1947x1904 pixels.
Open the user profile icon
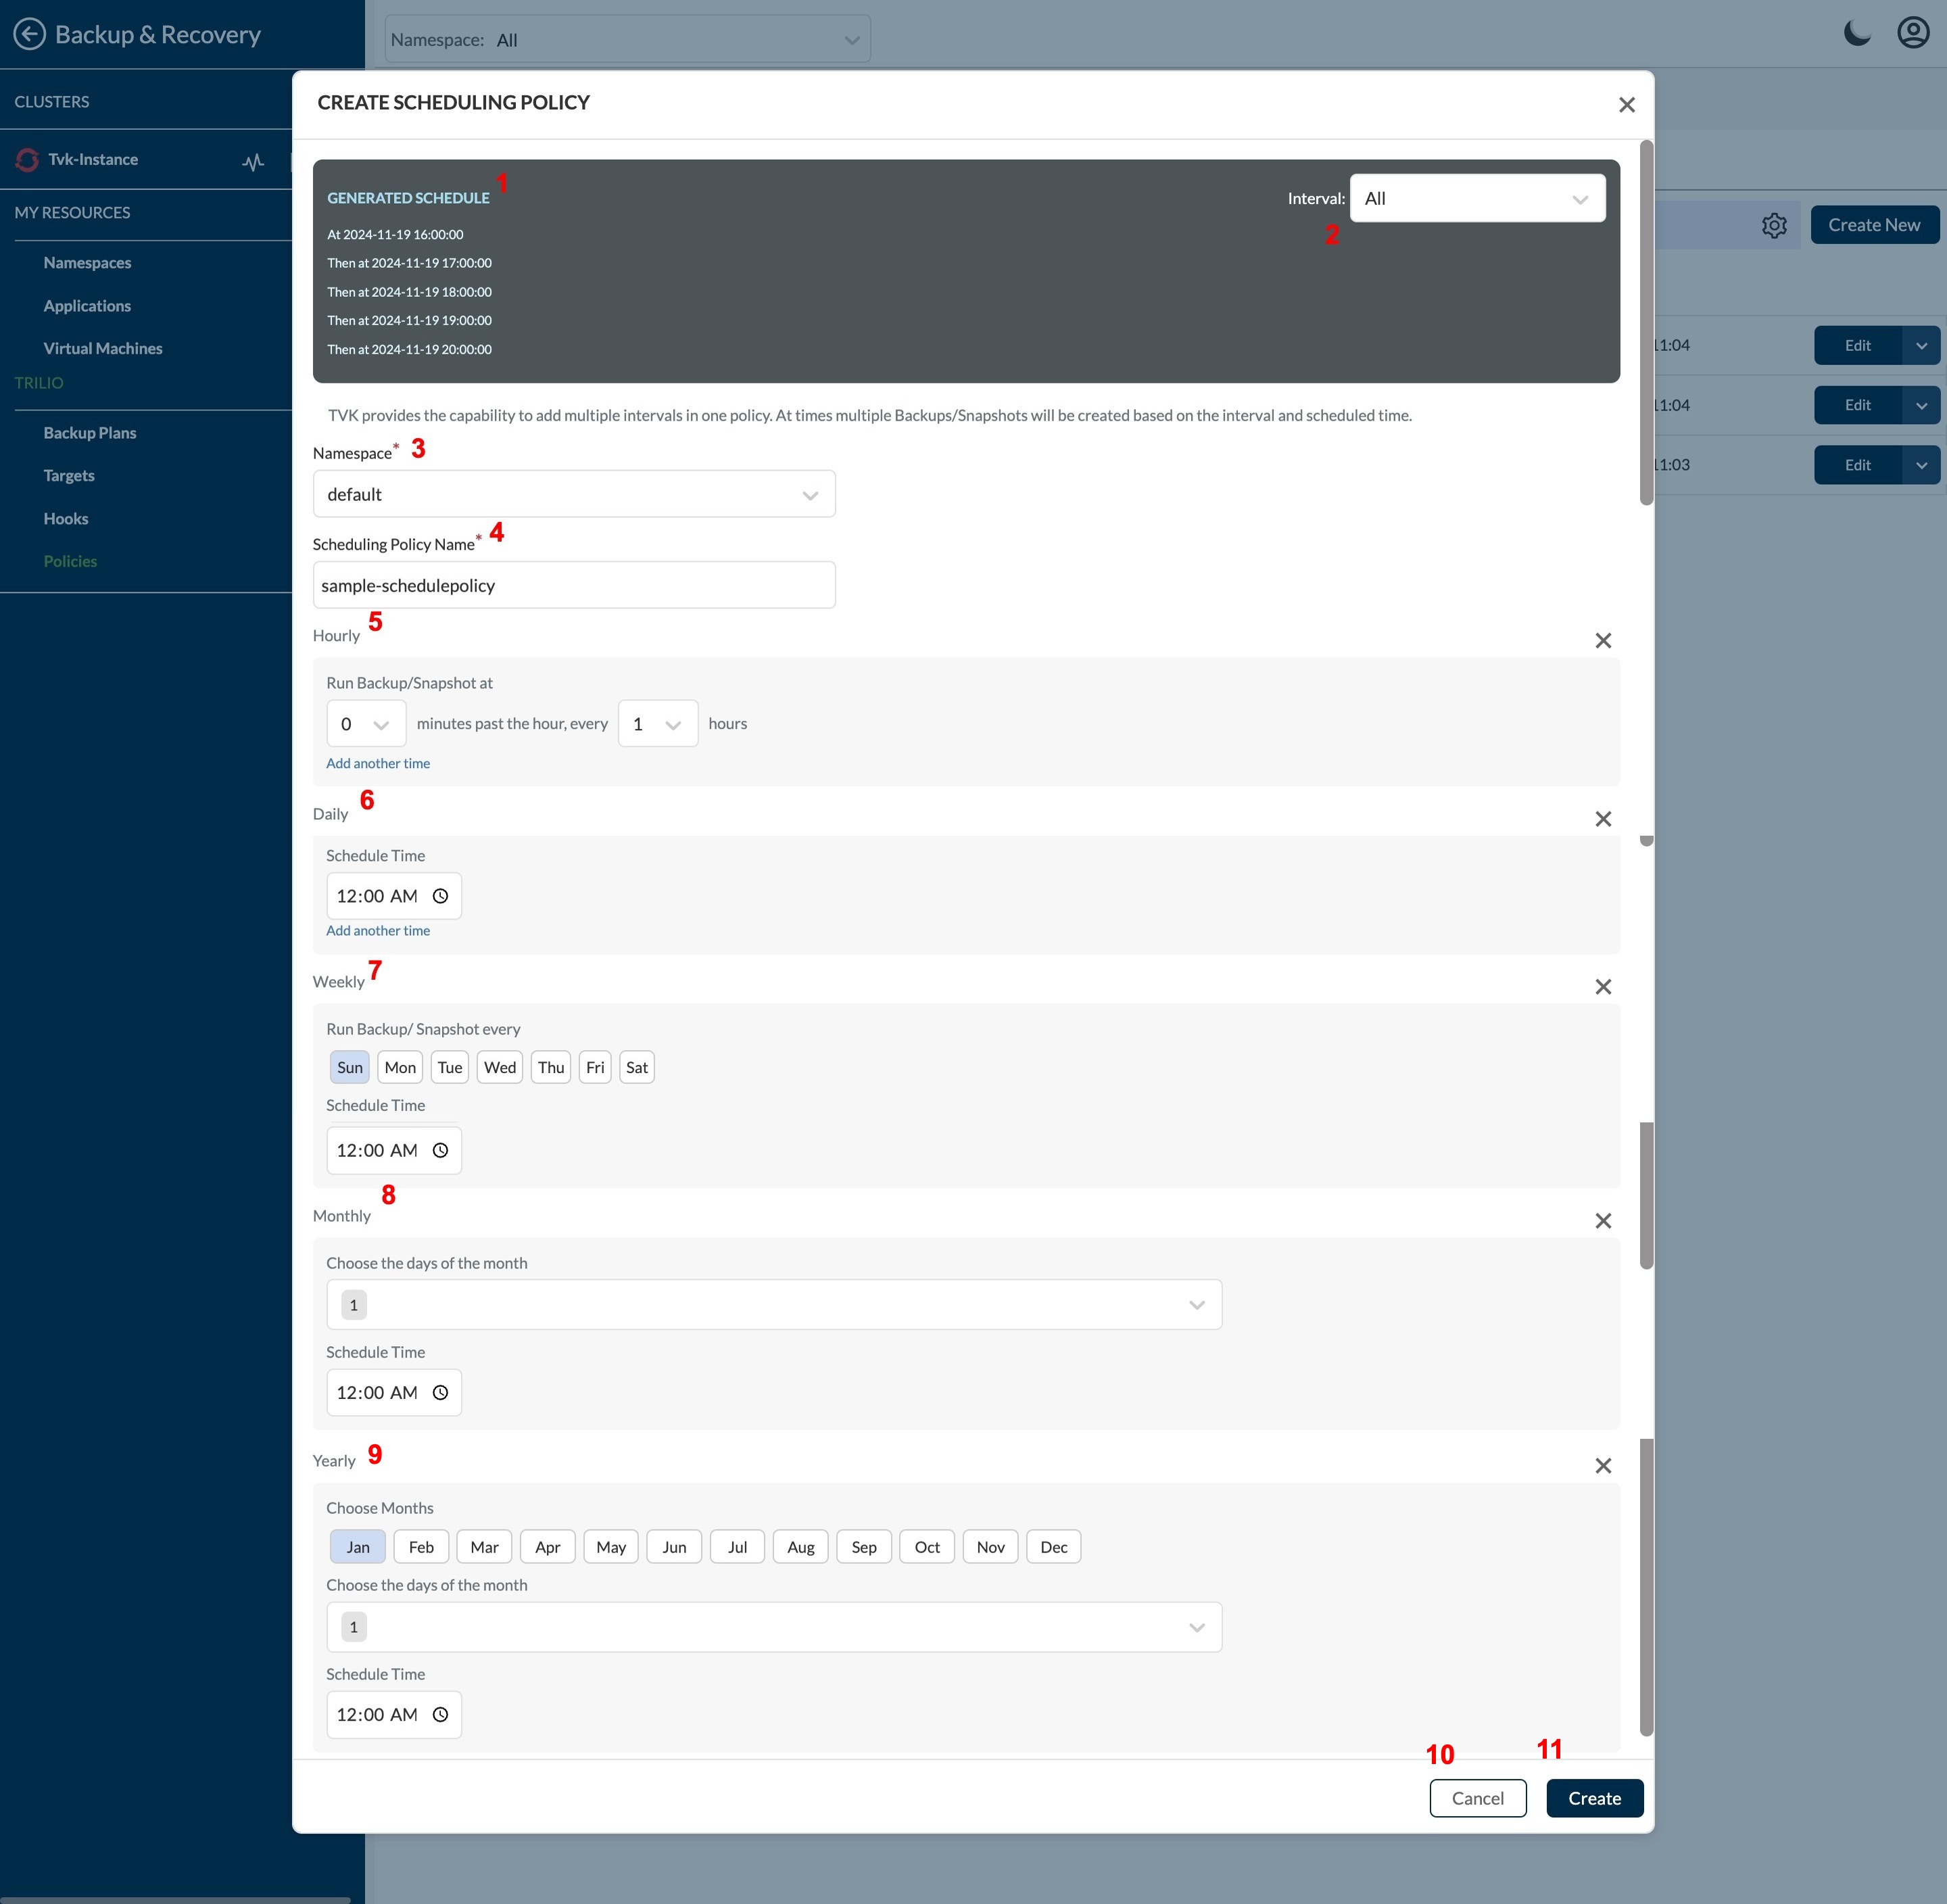(1913, 33)
